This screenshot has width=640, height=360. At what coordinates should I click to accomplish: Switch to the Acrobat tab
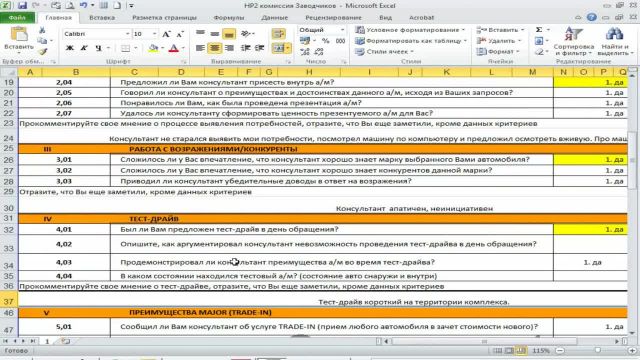[x=421, y=18]
